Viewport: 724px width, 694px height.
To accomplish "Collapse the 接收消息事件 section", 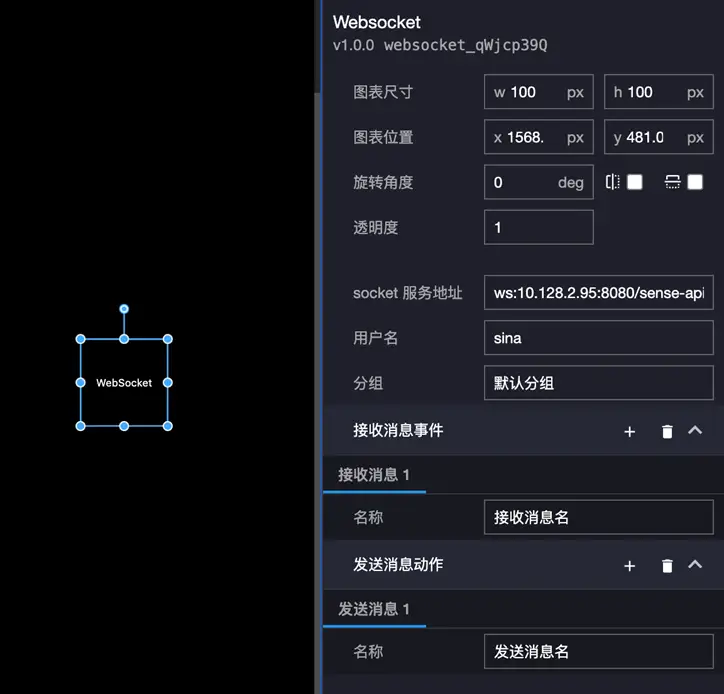I will point(695,430).
